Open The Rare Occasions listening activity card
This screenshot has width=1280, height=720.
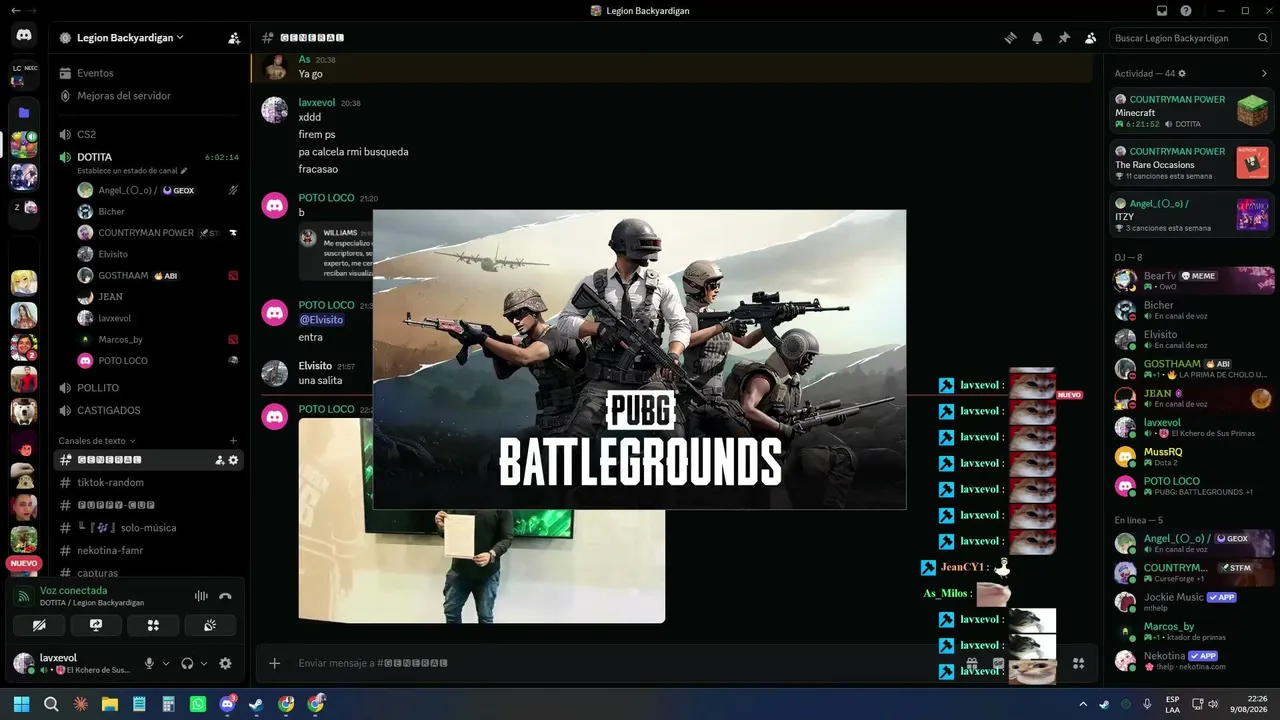pos(1192,163)
